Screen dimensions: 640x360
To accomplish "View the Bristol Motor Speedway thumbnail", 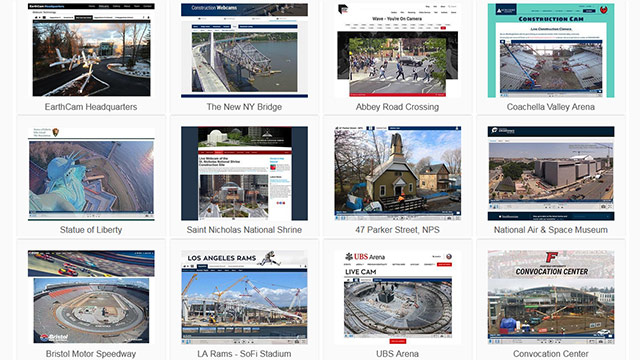I will click(91, 297).
